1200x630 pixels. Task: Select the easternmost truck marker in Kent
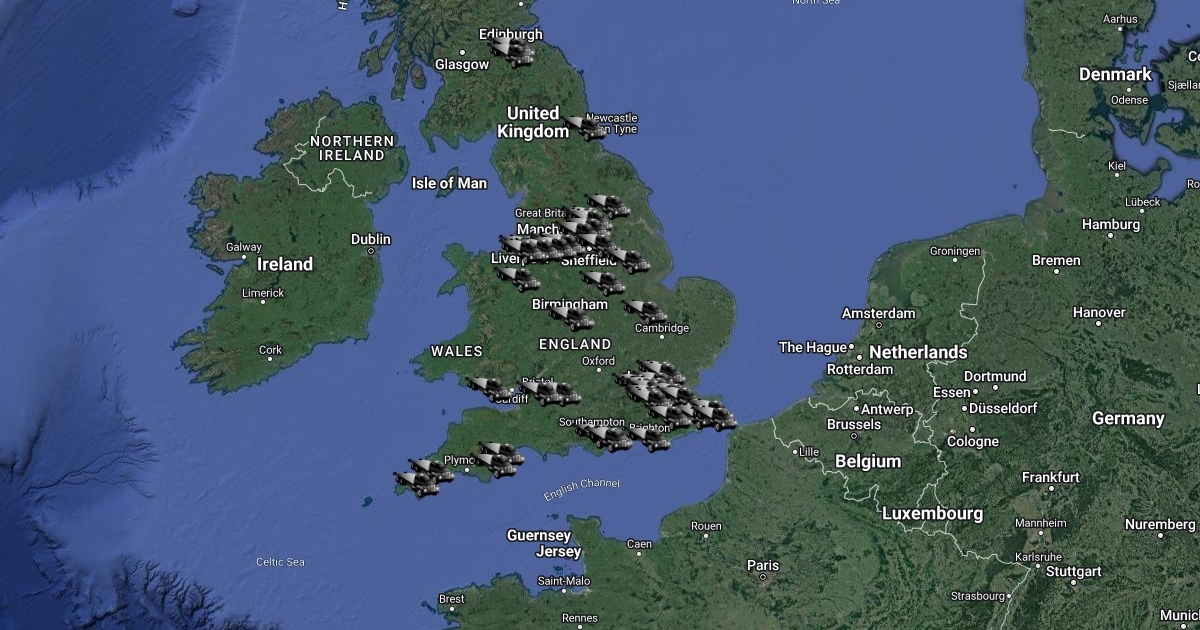[716, 417]
